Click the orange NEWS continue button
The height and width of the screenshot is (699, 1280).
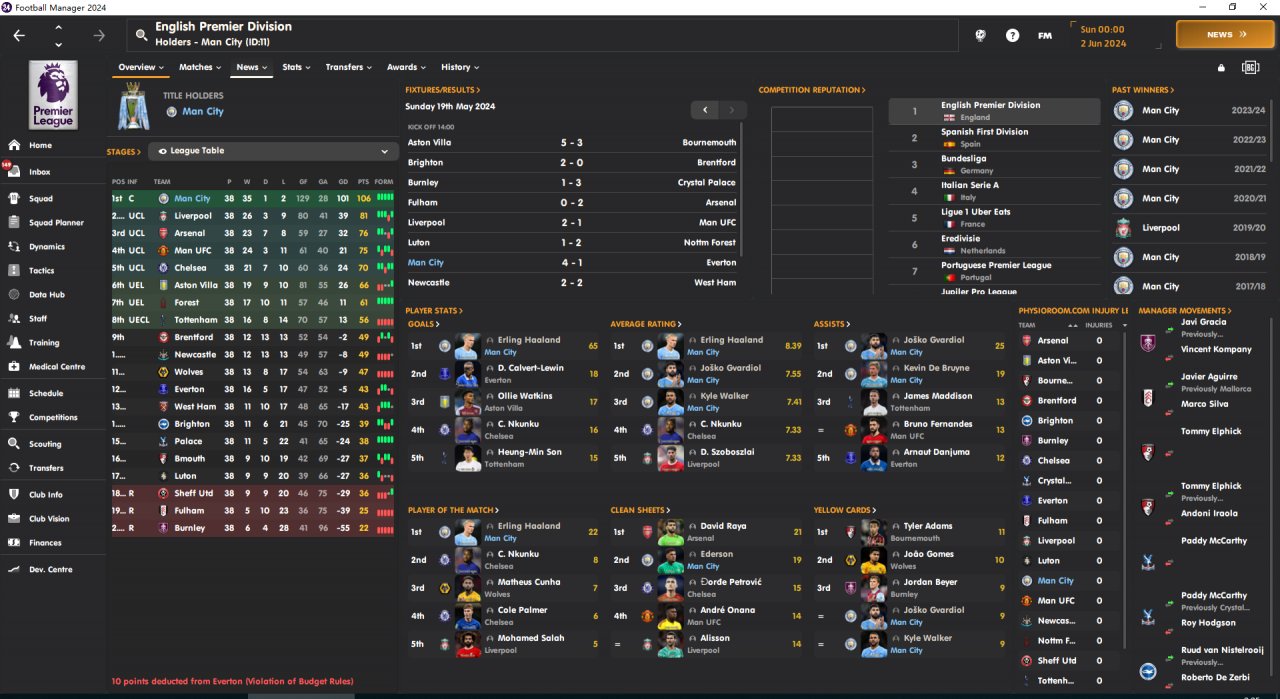pyautogui.click(x=1225, y=34)
